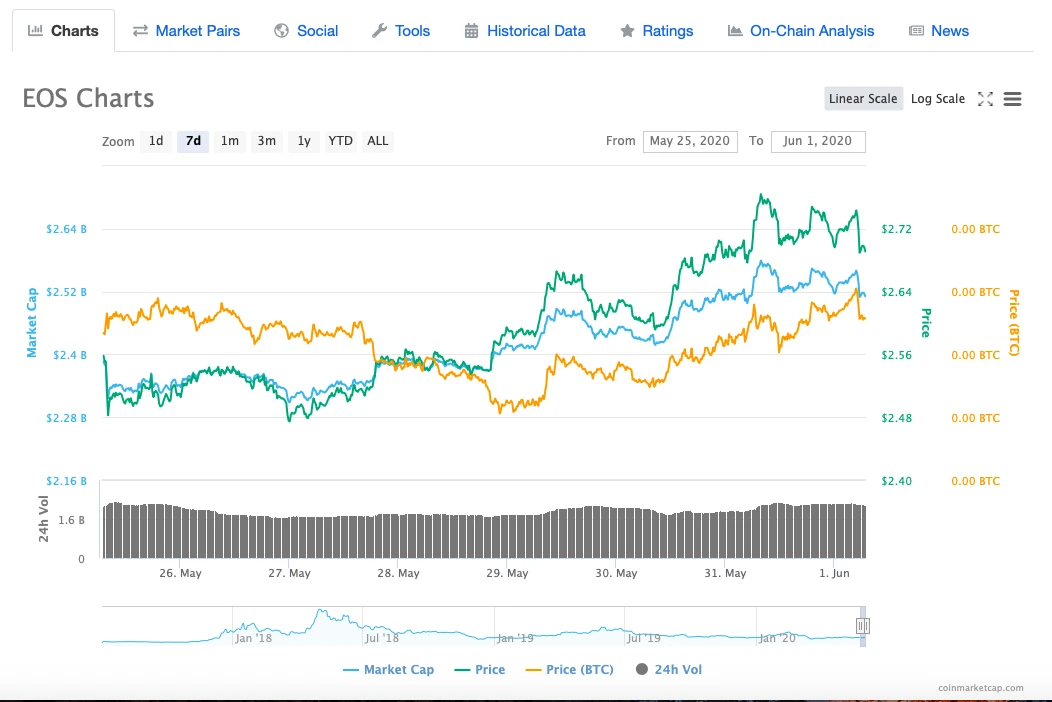Click the $2.28 B market cap axis label
Screen dimensions: 1052x702
[66, 418]
